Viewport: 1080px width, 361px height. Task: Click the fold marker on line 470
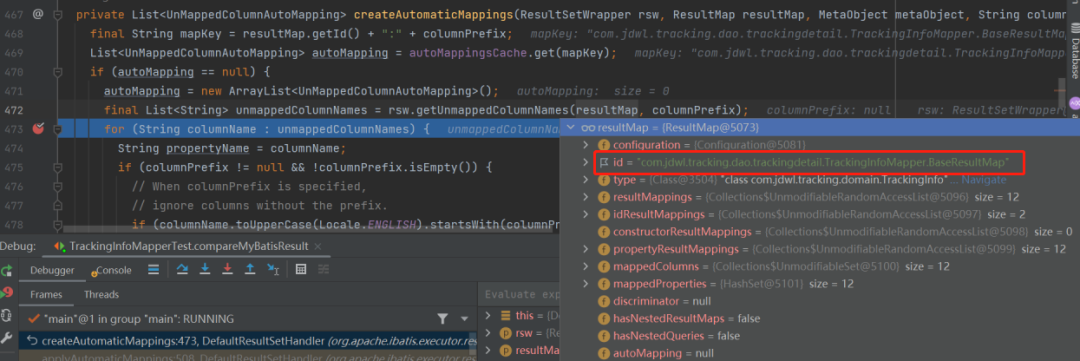59,72
